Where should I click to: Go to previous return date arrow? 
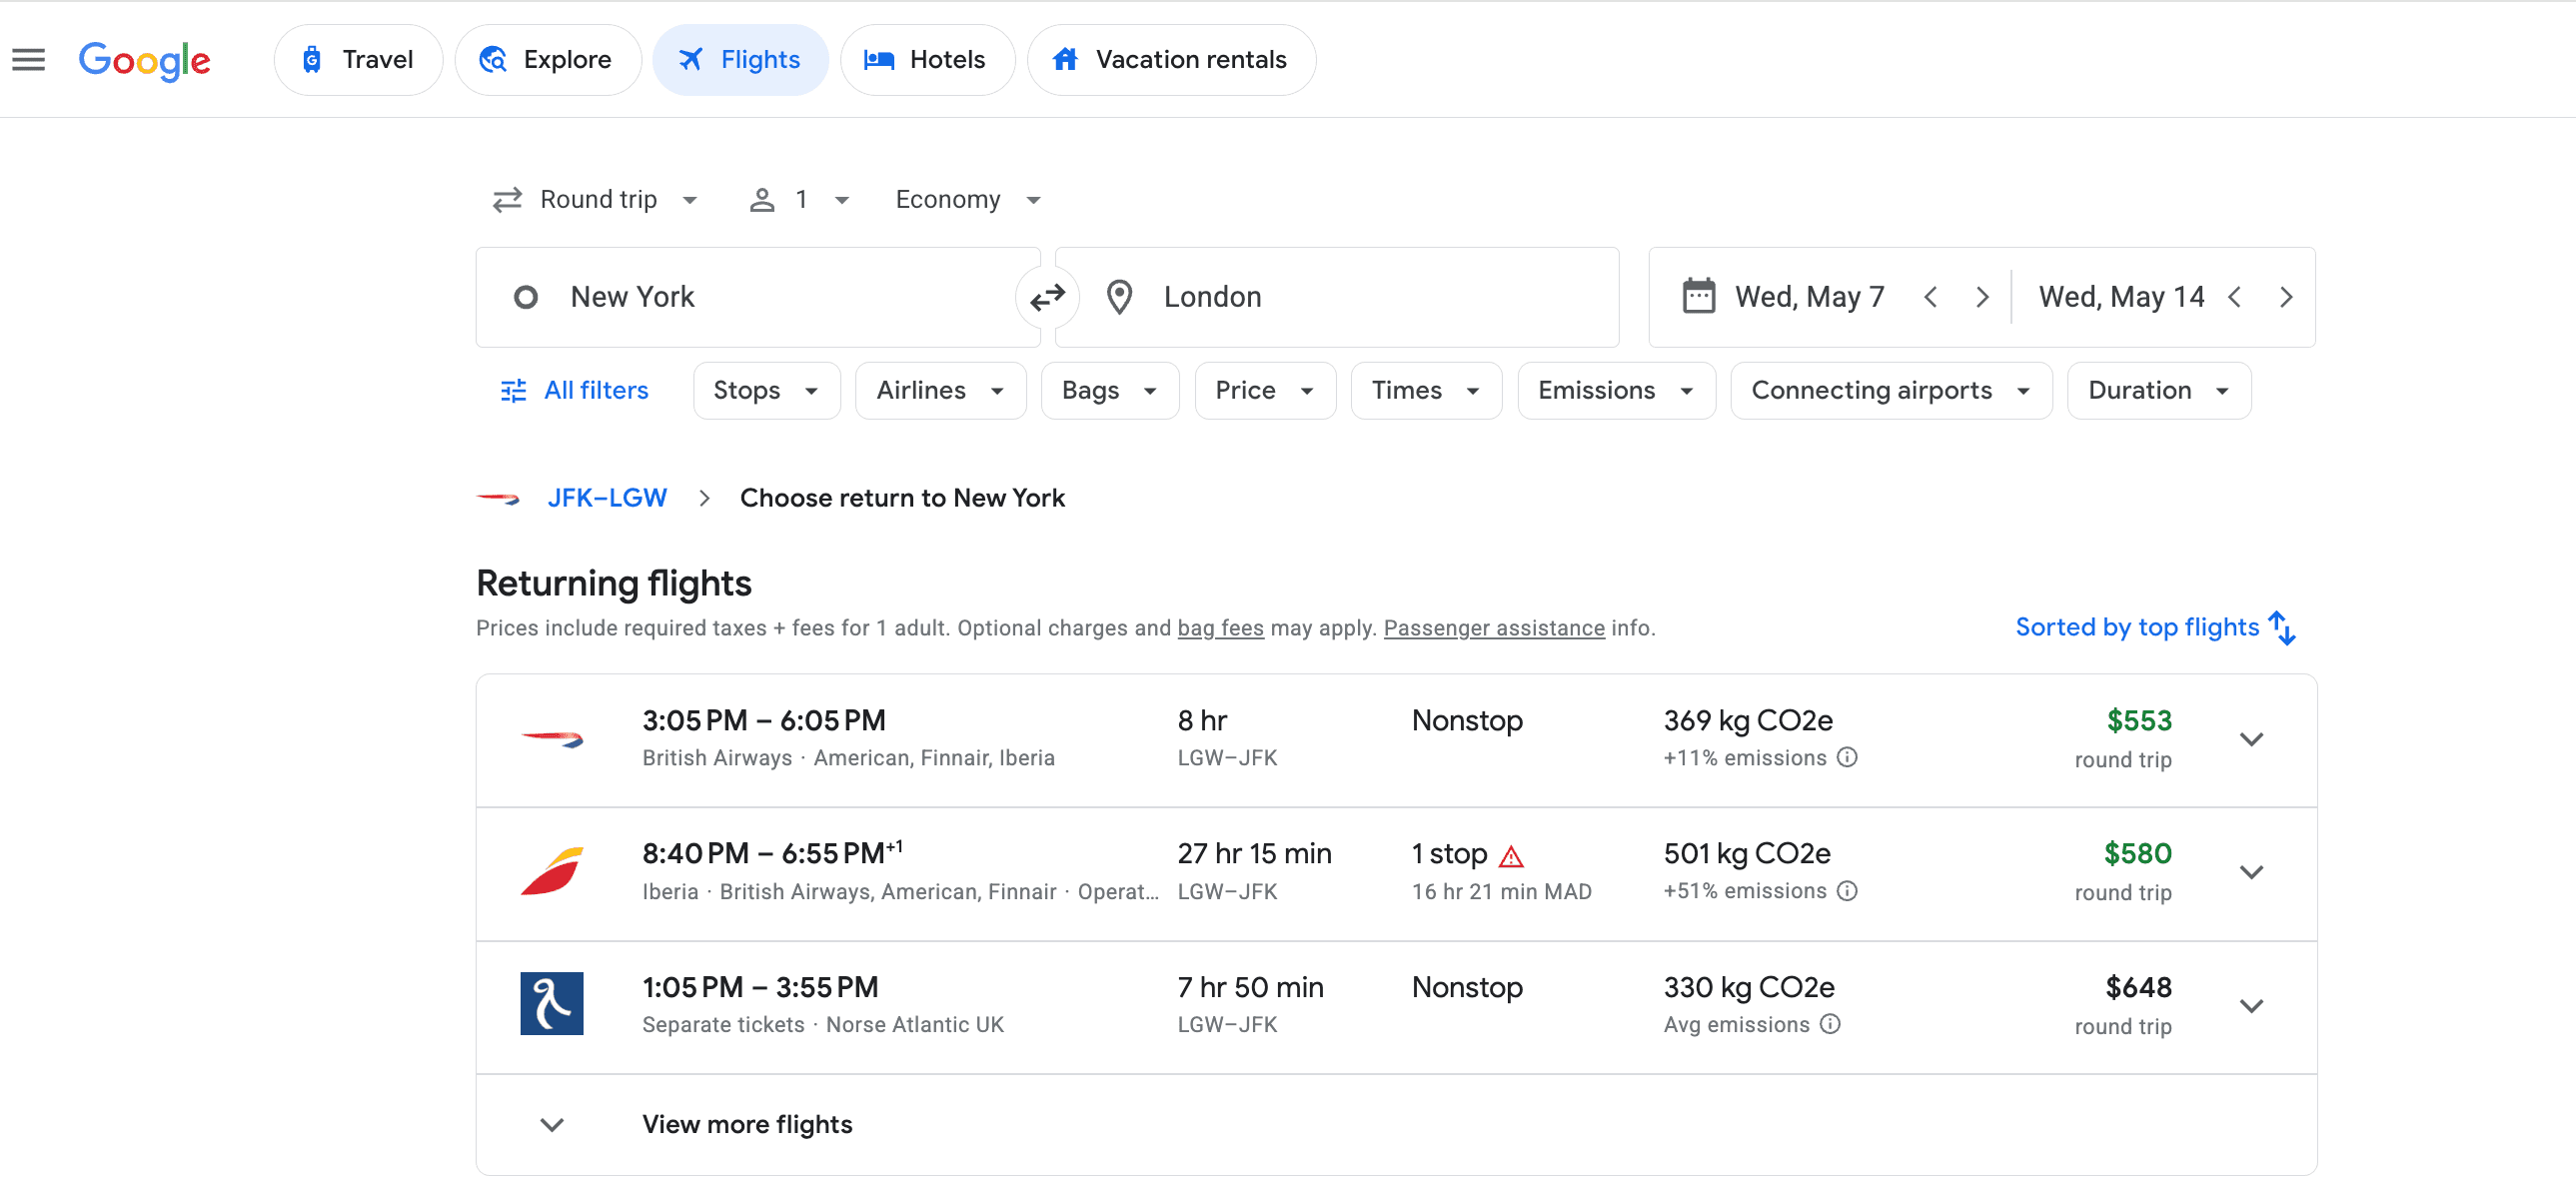tap(2235, 297)
